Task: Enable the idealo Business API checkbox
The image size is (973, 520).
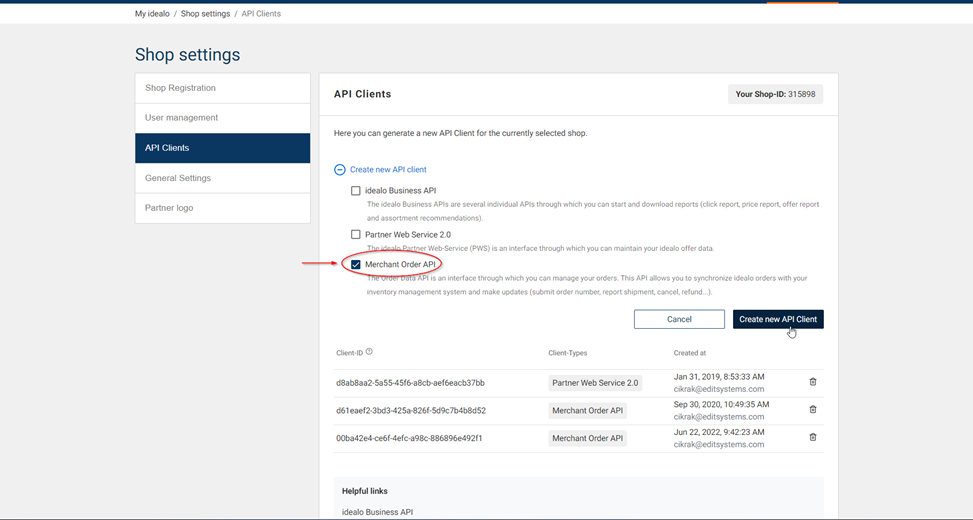Action: pos(356,191)
